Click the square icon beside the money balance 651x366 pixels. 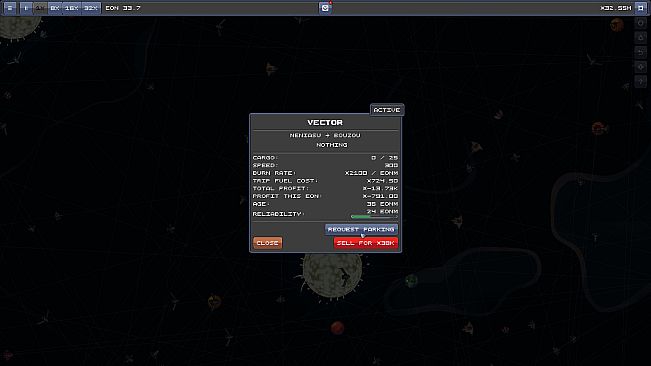pyautogui.click(x=641, y=8)
